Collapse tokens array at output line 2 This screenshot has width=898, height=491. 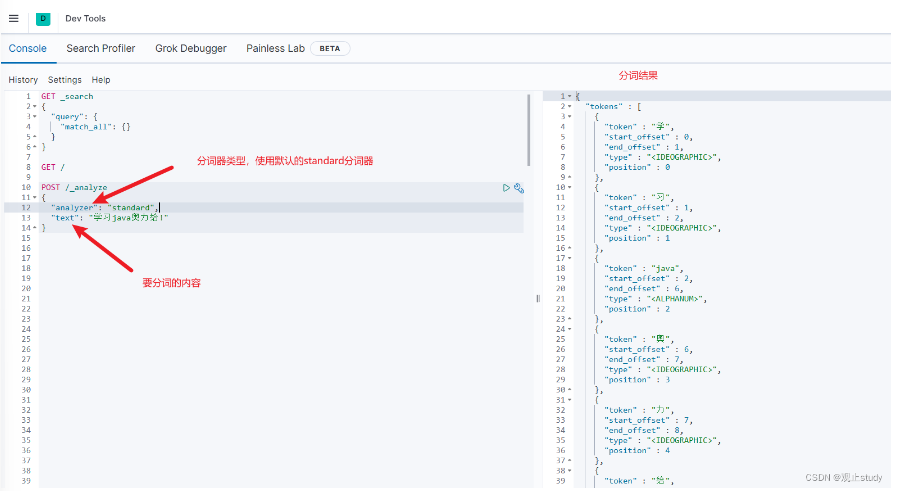tap(569, 106)
